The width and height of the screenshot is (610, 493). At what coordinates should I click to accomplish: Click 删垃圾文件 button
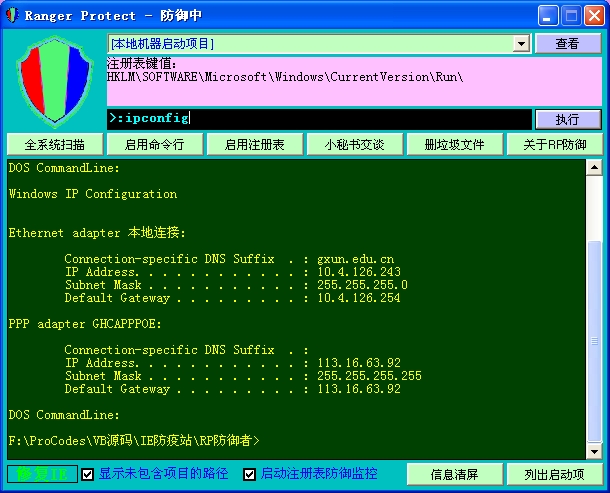click(x=455, y=145)
